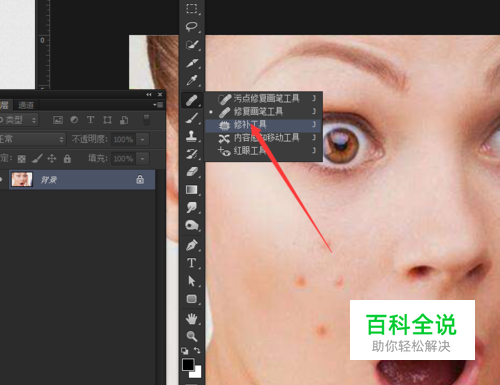The width and height of the screenshot is (500, 385).
Task: Open the layer filter type dropdown
Action: [18, 120]
